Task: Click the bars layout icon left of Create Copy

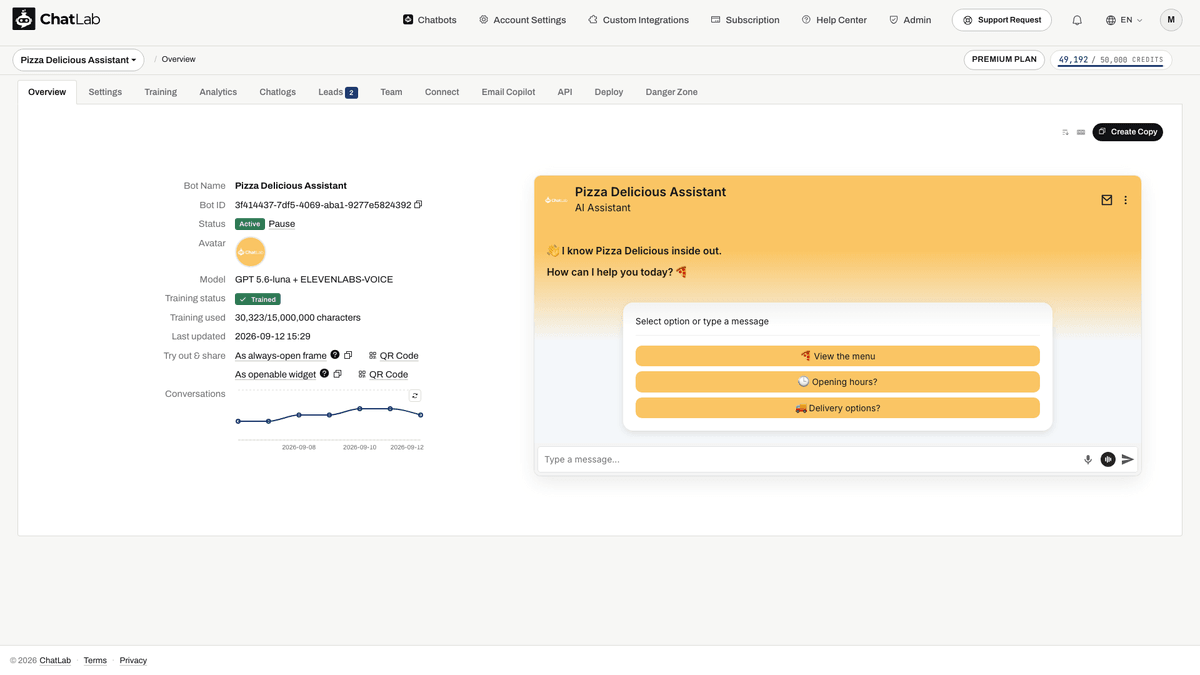Action: (1081, 132)
